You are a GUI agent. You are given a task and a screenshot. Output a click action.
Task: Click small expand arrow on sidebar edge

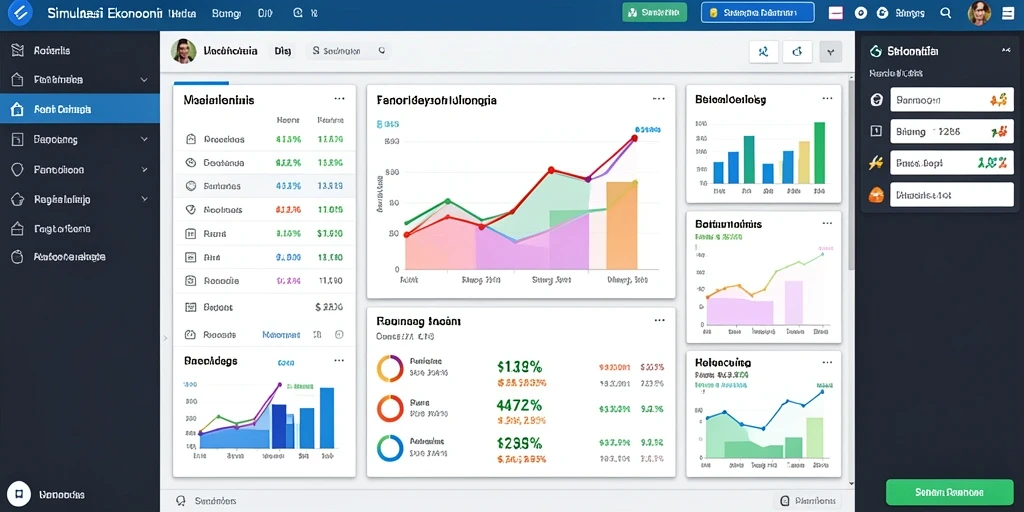(x=165, y=338)
